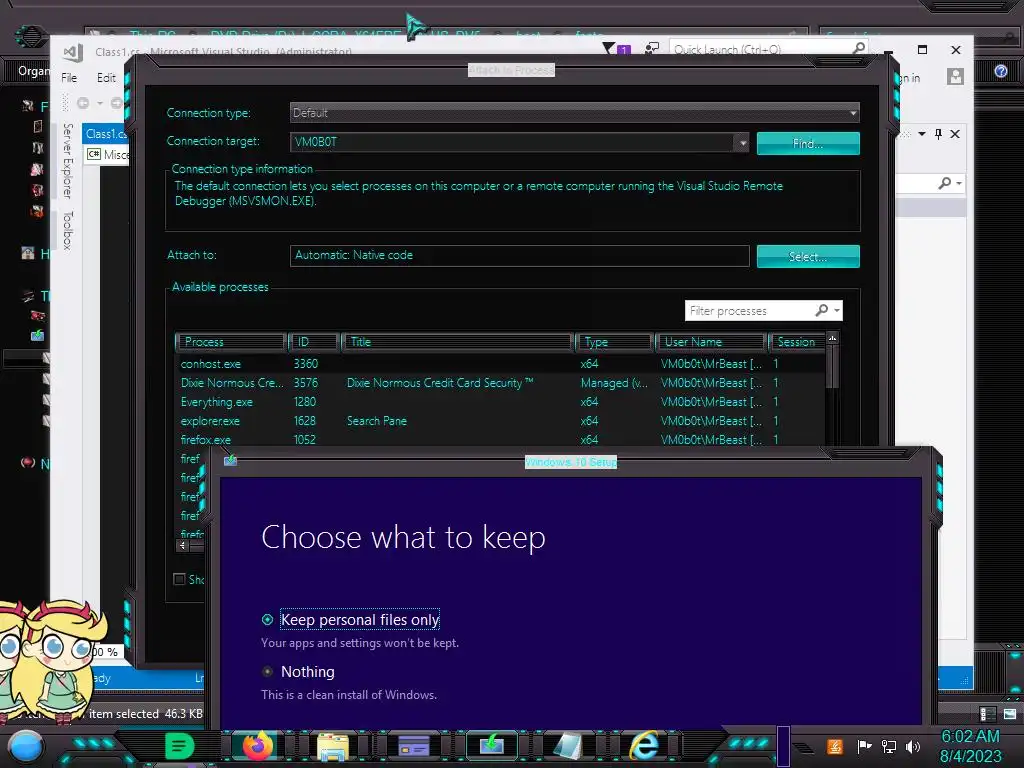Image resolution: width=1024 pixels, height=768 pixels.
Task: Sort by the Process column header
Action: coord(231,342)
